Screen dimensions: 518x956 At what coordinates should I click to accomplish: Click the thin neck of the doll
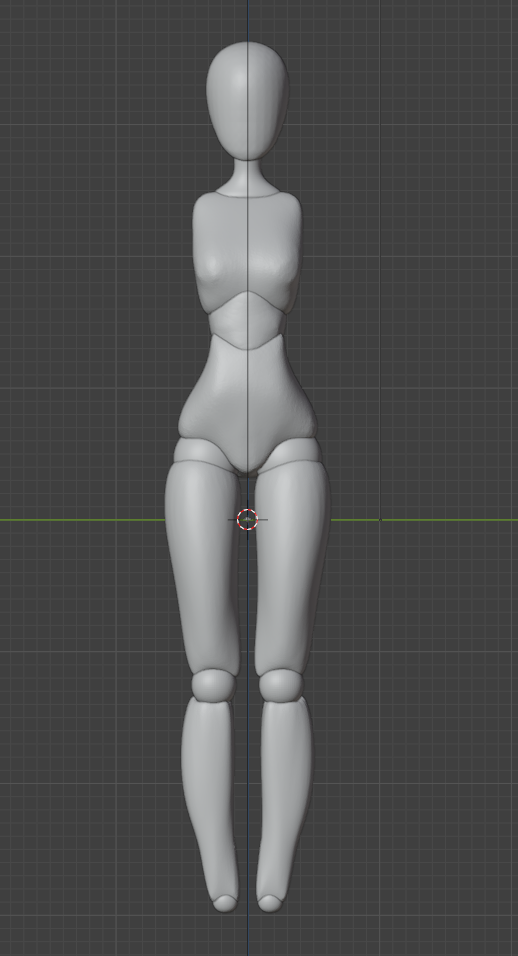point(247,178)
